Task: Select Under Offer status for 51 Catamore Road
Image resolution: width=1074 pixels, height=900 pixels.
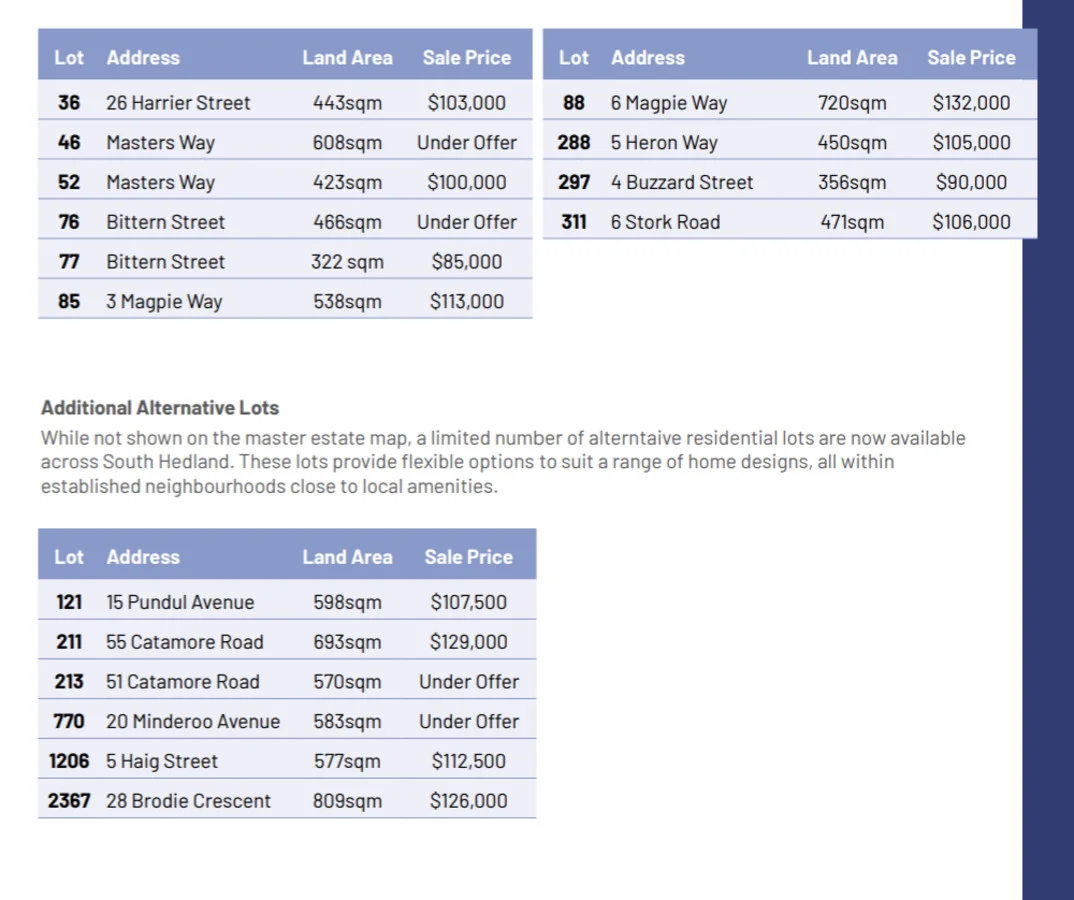Action: pyautogui.click(x=469, y=682)
